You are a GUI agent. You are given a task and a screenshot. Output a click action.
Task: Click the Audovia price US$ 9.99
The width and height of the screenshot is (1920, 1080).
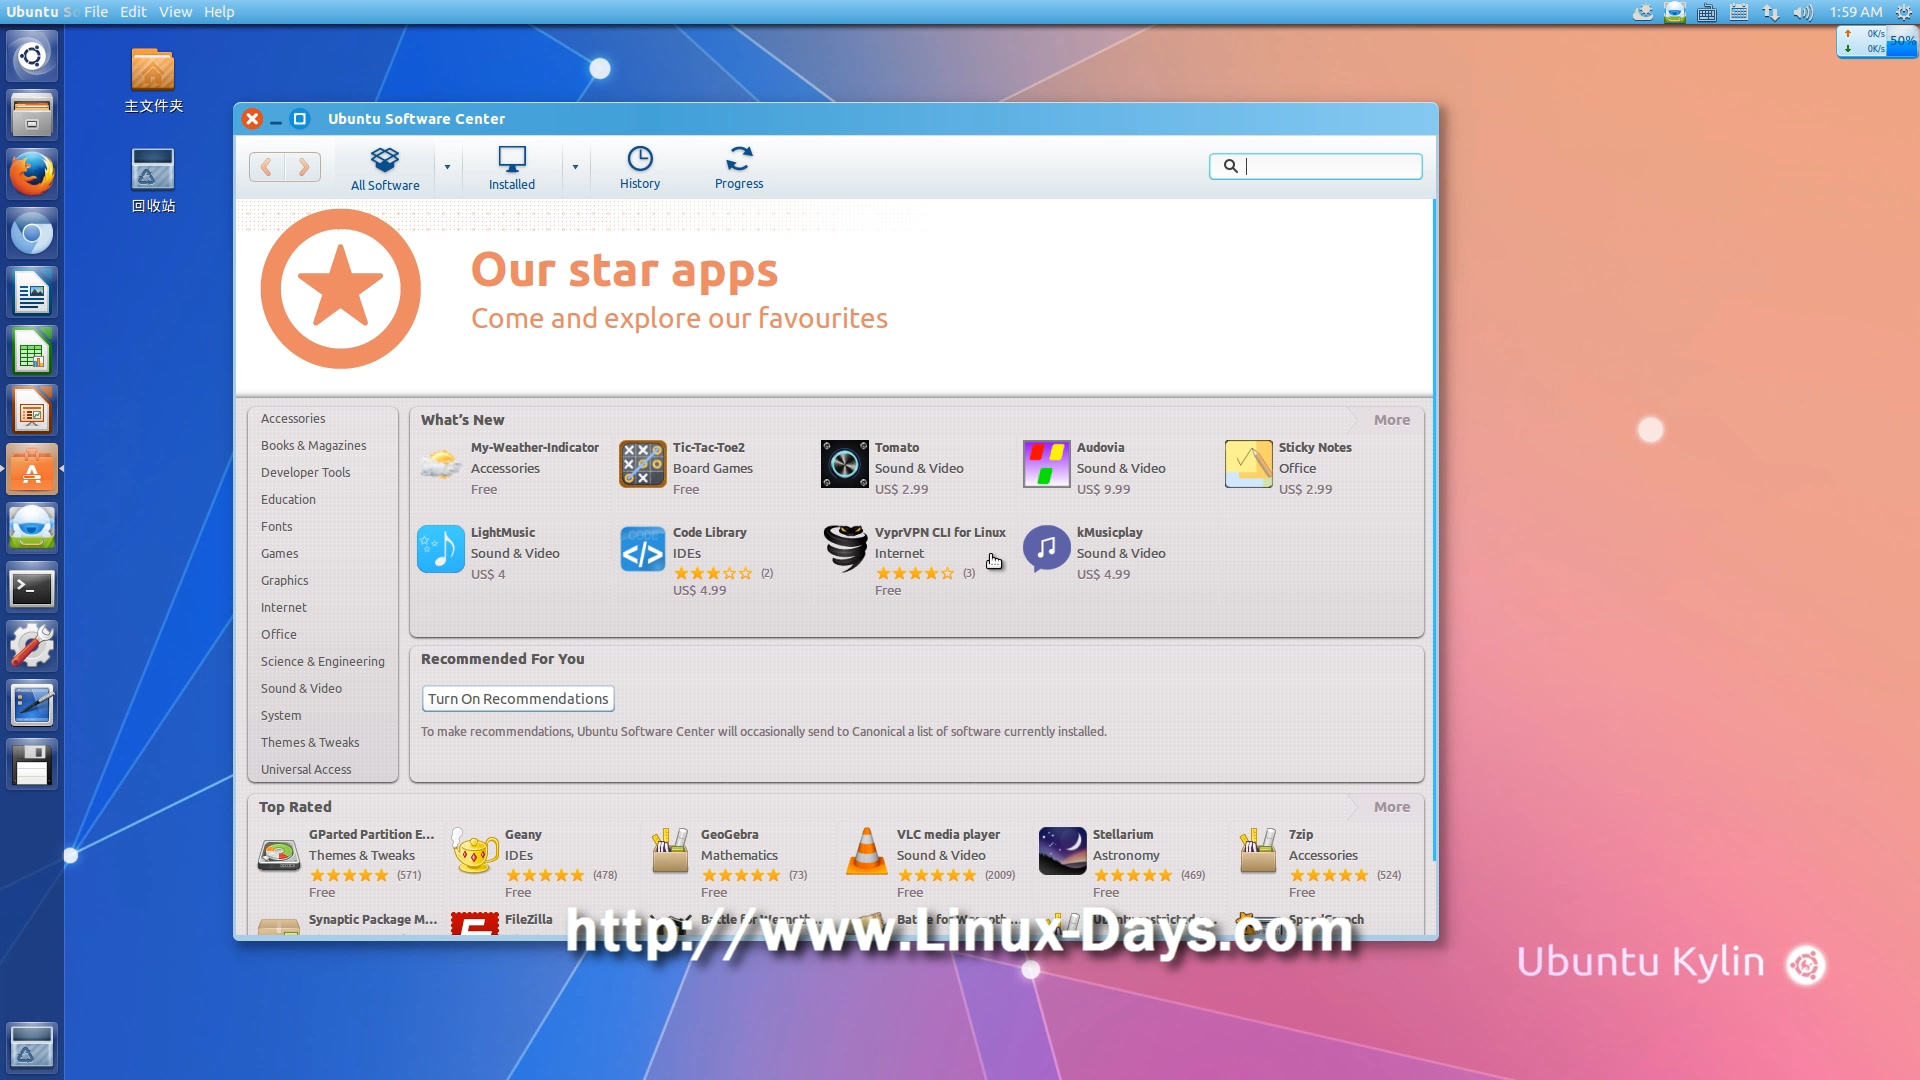[1103, 489]
